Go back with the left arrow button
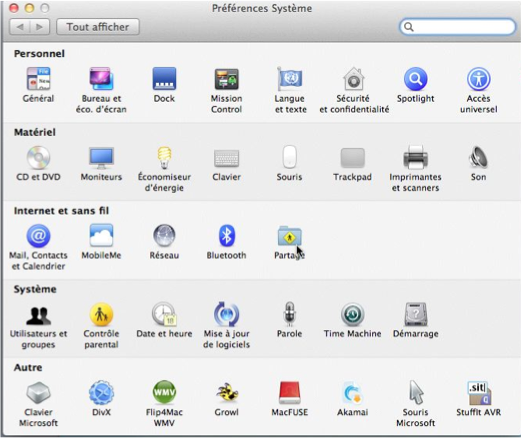521x438 pixels. pos(20,27)
